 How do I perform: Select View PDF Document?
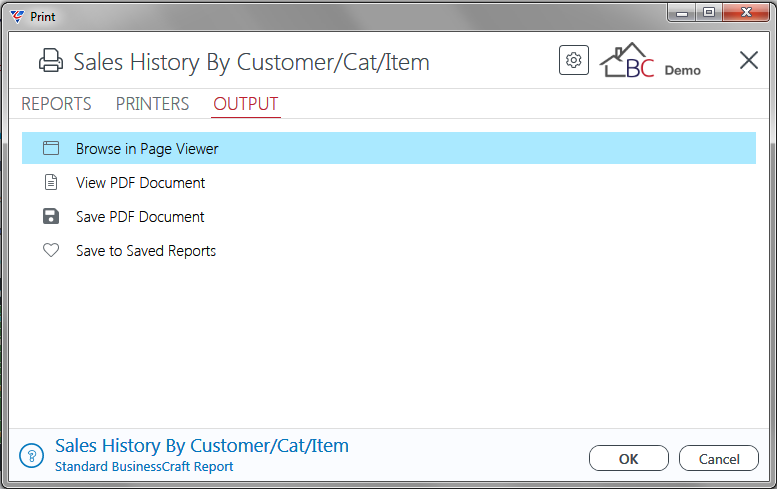(x=140, y=183)
